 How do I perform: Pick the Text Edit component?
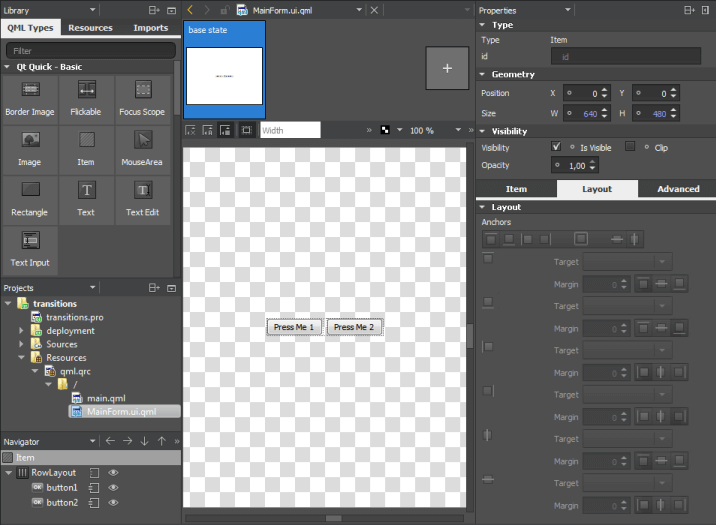coord(142,200)
